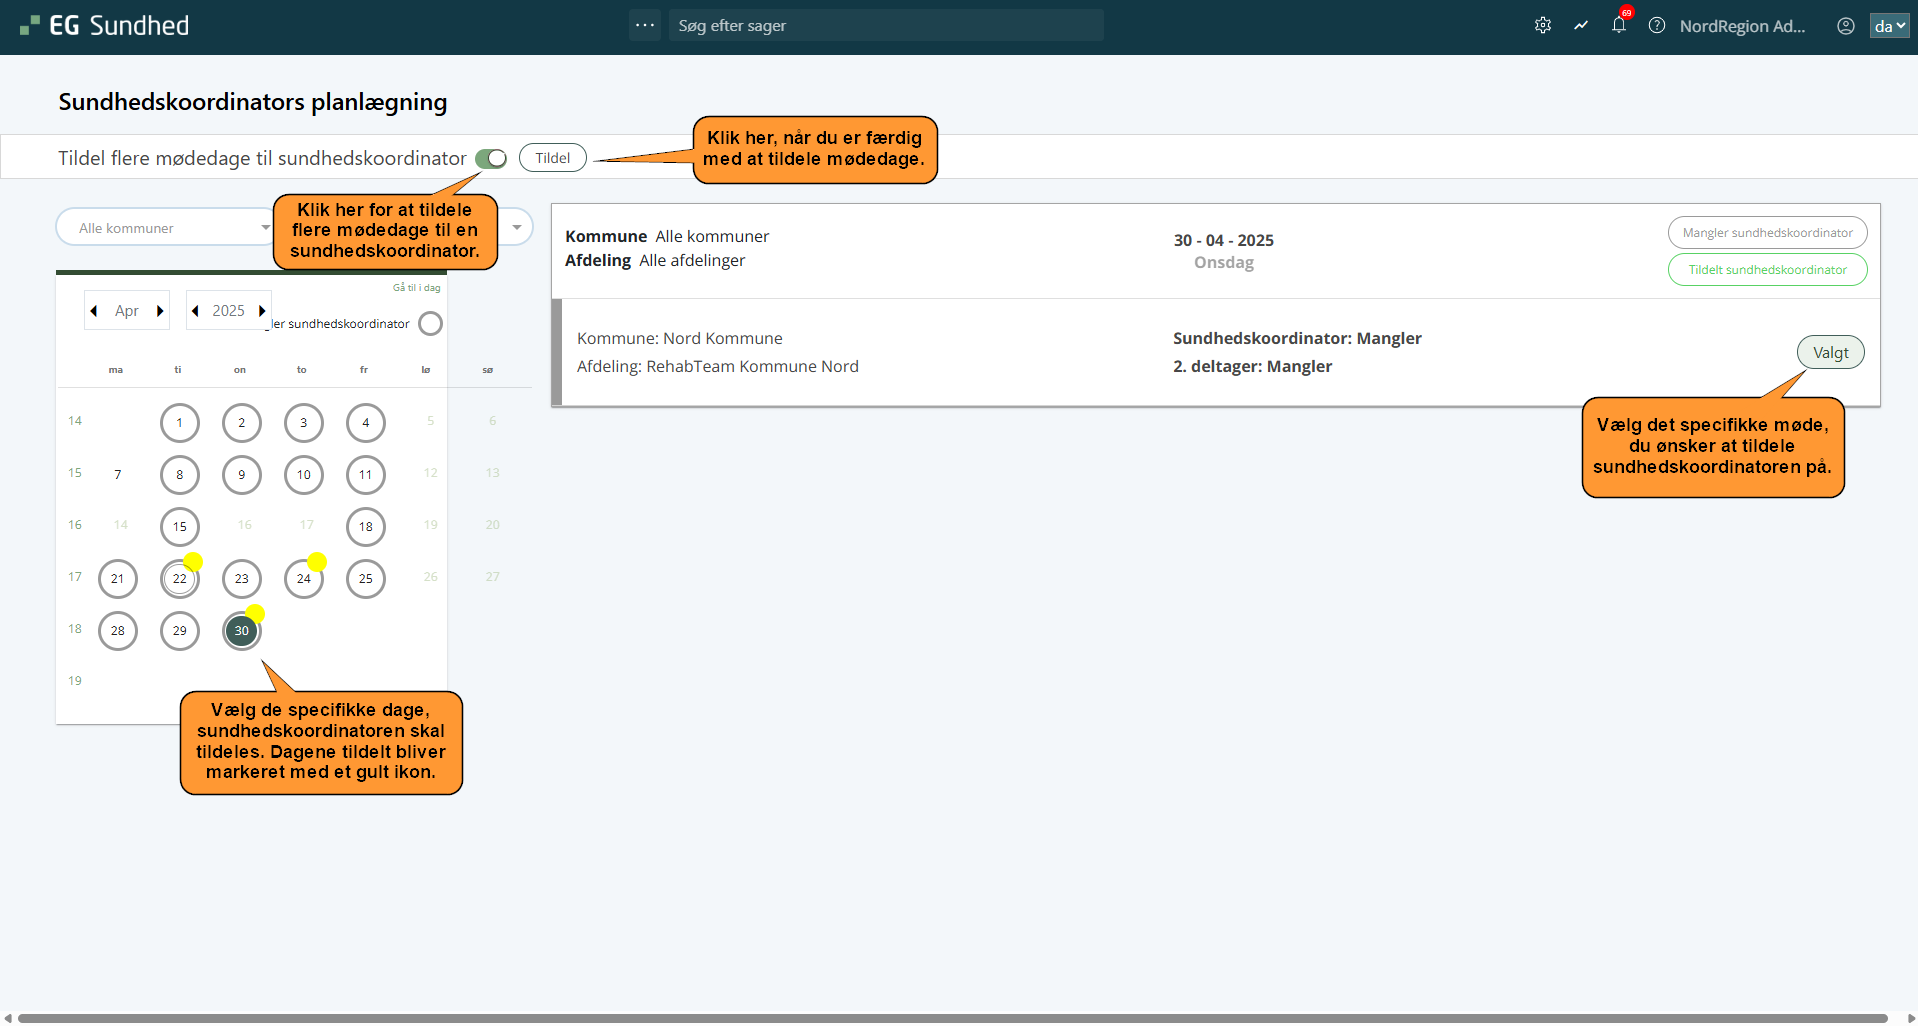Screen dimensions: 1918x1026
Task: Toggle off Tildel flere mødedage switch
Action: pyautogui.click(x=491, y=159)
